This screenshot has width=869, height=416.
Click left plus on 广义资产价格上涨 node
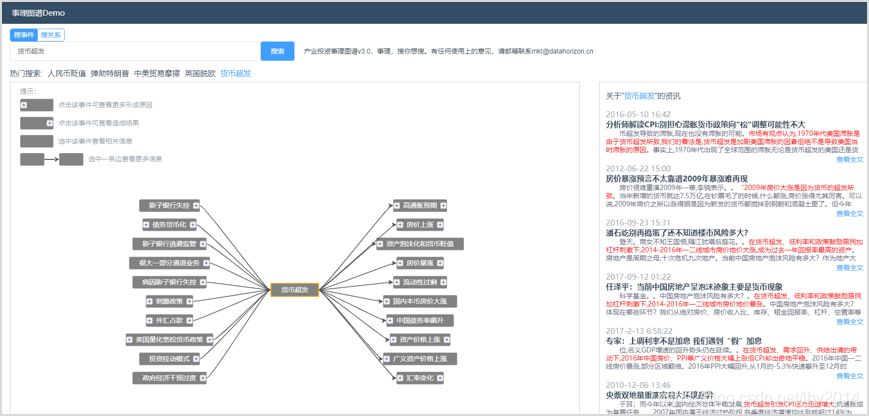(387, 358)
